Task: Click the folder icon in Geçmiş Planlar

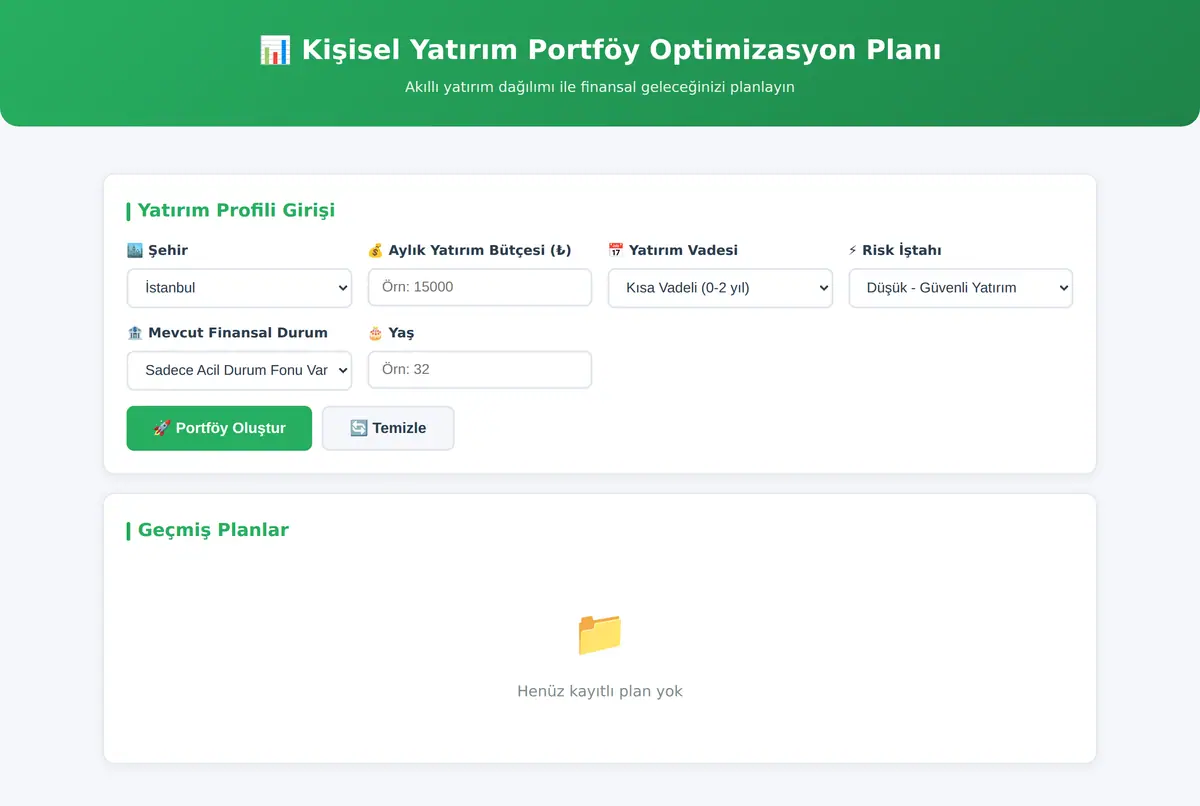Action: point(600,634)
